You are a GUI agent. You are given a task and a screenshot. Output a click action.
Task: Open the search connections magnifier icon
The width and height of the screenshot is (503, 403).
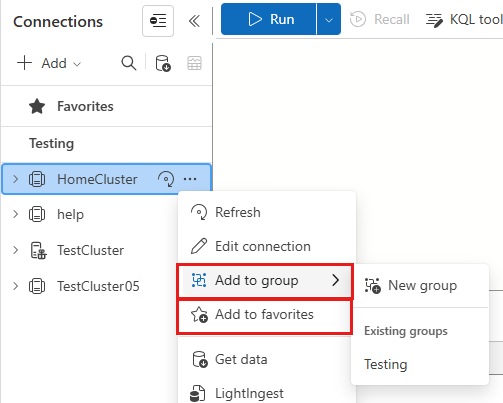pyautogui.click(x=129, y=63)
